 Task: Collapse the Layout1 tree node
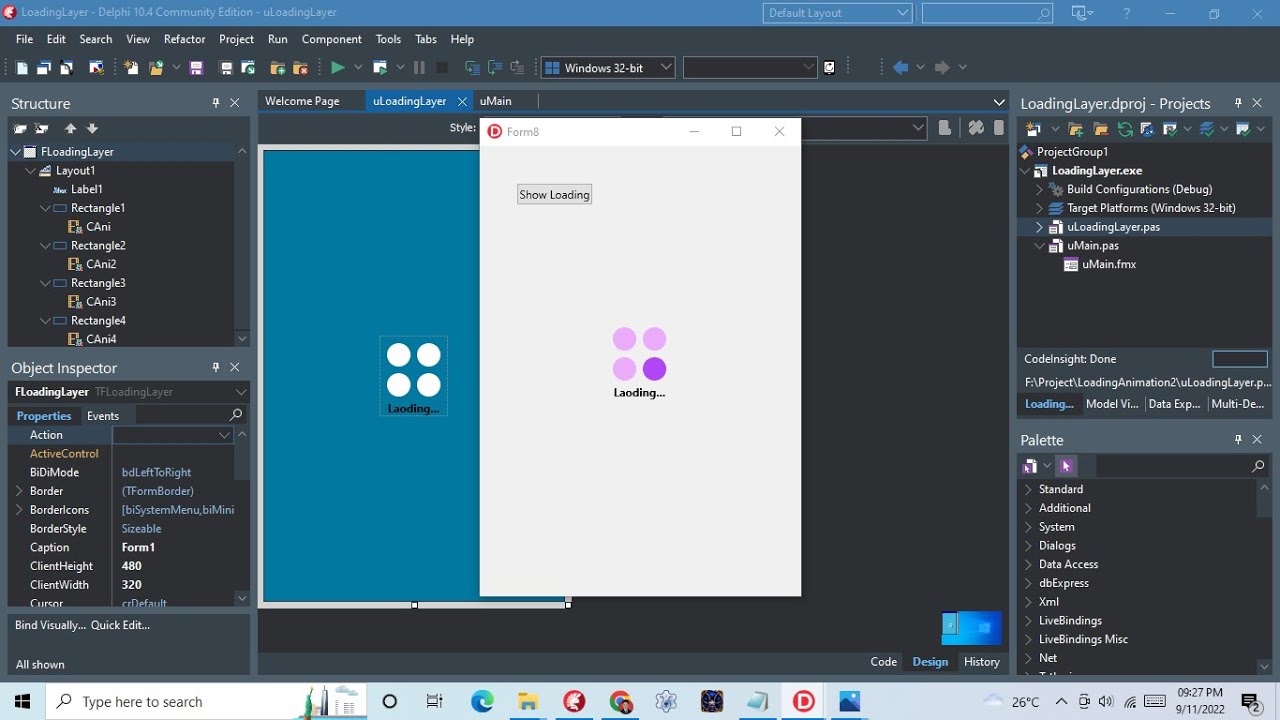tap(31, 171)
